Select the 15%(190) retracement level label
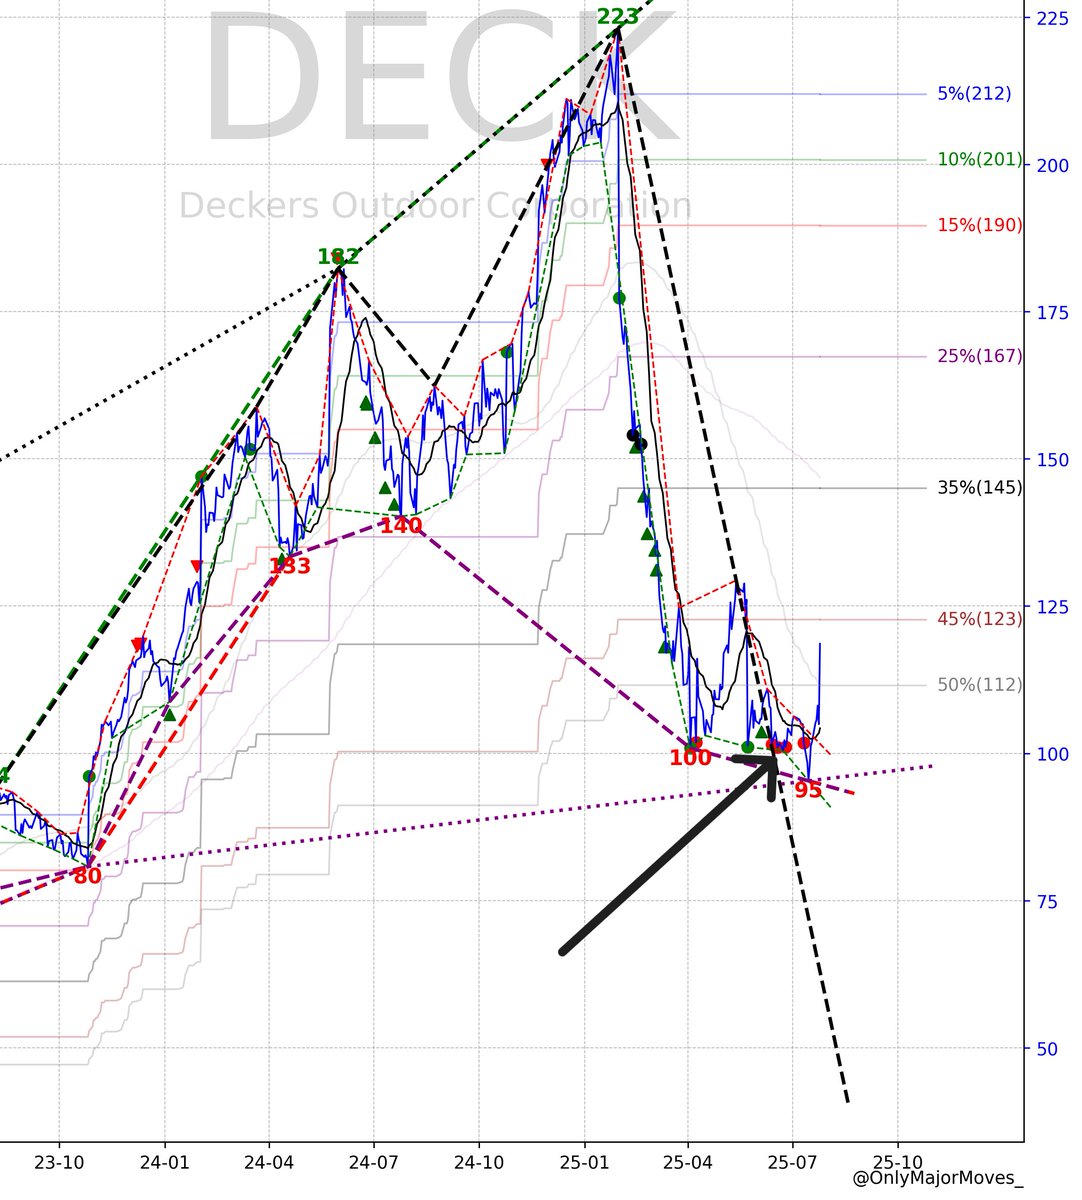Viewport: 1082px width, 1200px height. [x=980, y=226]
